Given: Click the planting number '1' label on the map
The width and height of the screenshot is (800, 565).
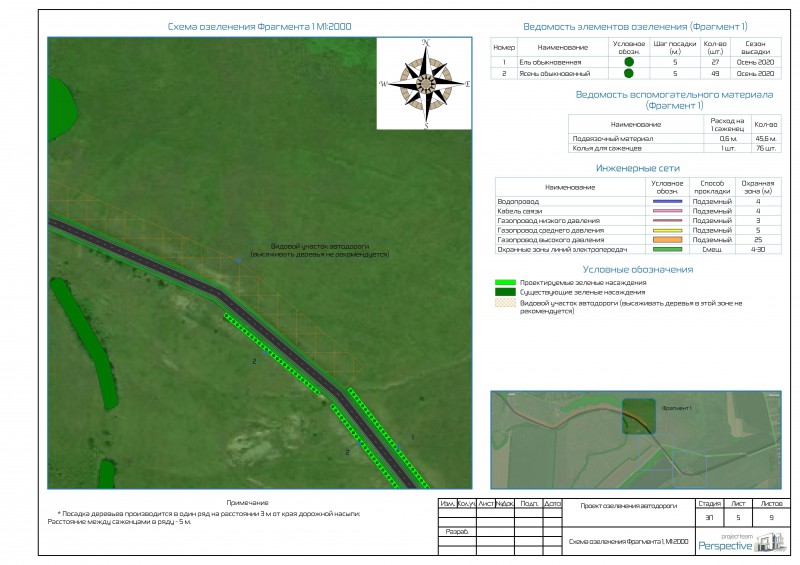Looking at the screenshot, I should (x=413, y=437).
